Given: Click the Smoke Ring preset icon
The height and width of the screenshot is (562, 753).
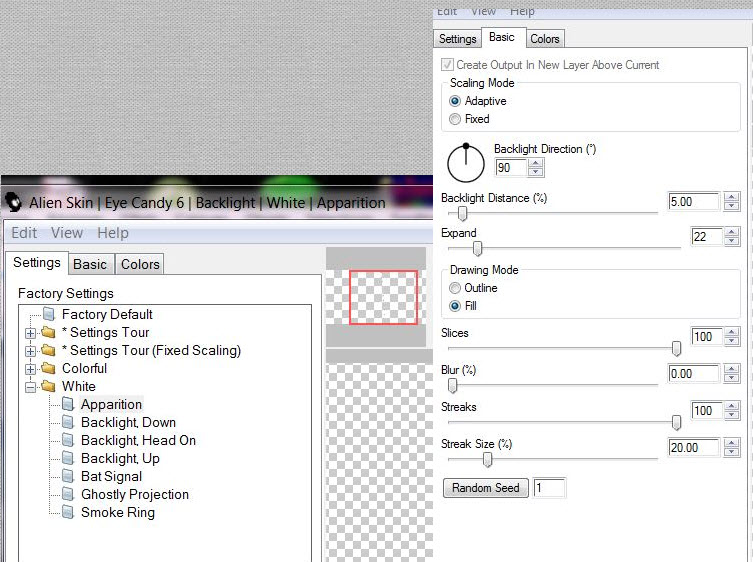Looking at the screenshot, I should pyautogui.click(x=68, y=512).
